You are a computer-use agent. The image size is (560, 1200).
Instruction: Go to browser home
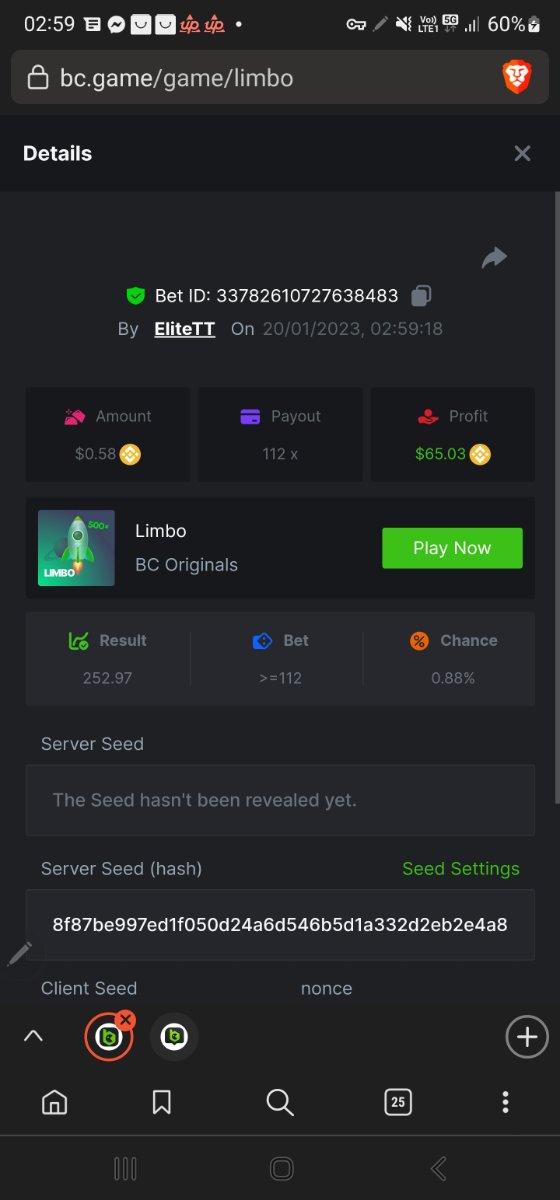point(55,1102)
